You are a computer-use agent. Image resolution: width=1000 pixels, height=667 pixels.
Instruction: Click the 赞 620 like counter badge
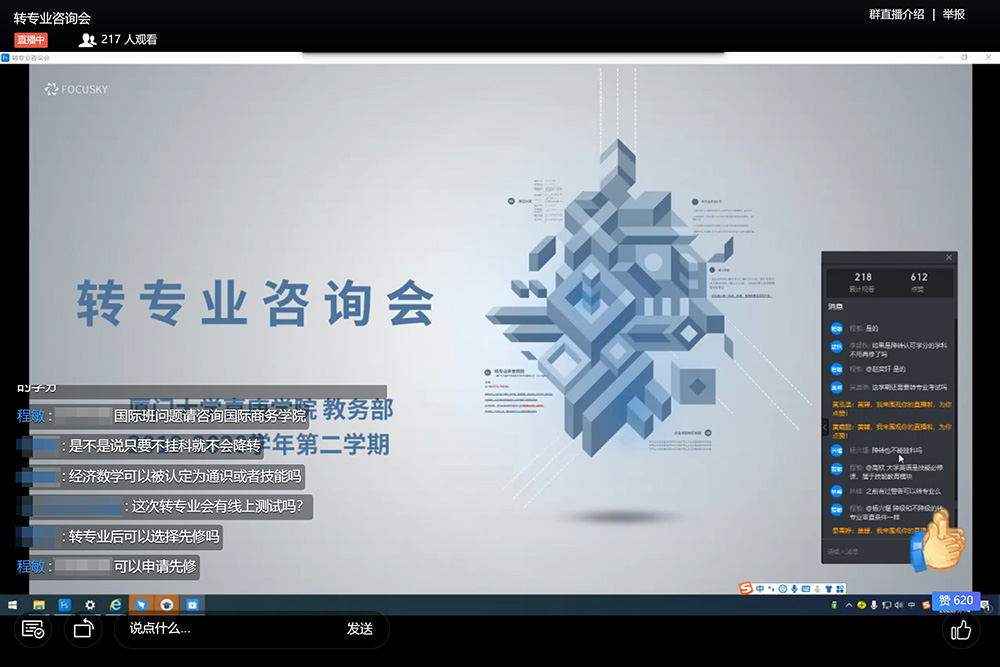(955, 600)
